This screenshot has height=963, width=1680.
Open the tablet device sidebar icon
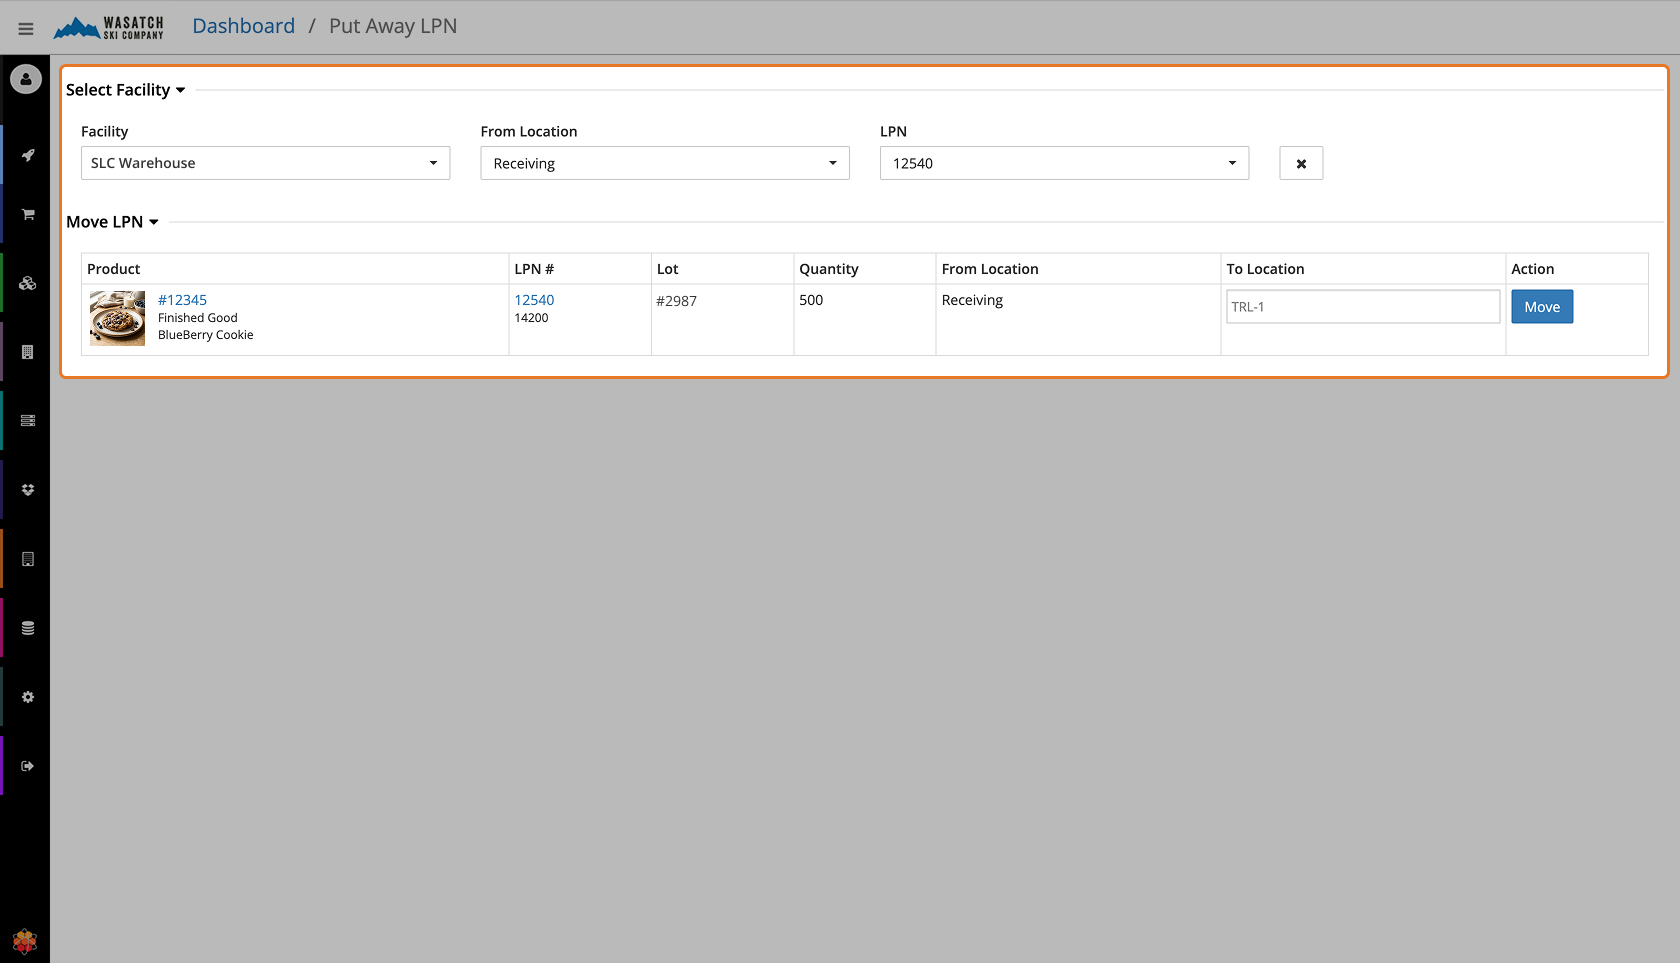pyautogui.click(x=28, y=559)
